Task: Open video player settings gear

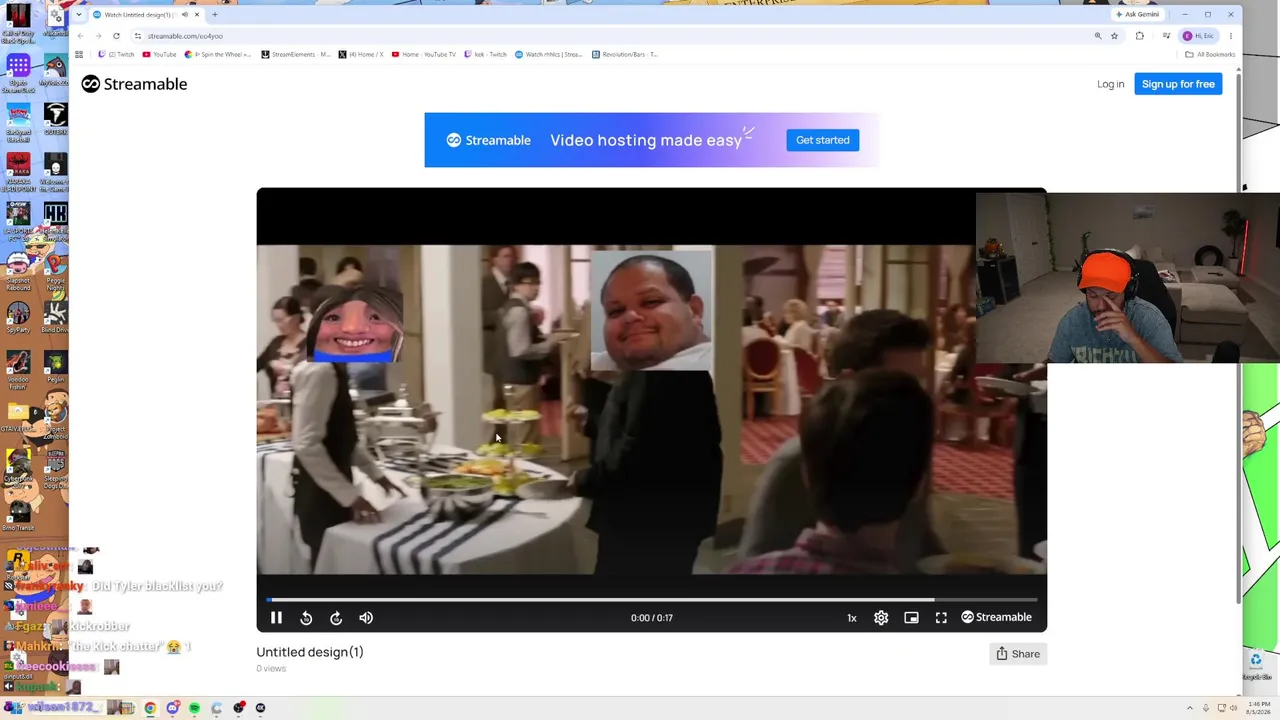Action: (881, 618)
